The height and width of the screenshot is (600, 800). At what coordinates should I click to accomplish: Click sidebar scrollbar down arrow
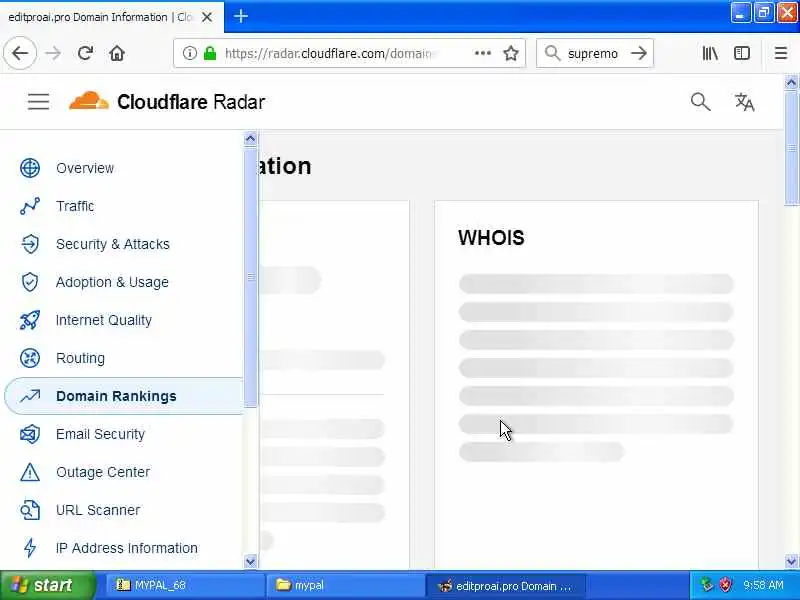[x=250, y=562]
